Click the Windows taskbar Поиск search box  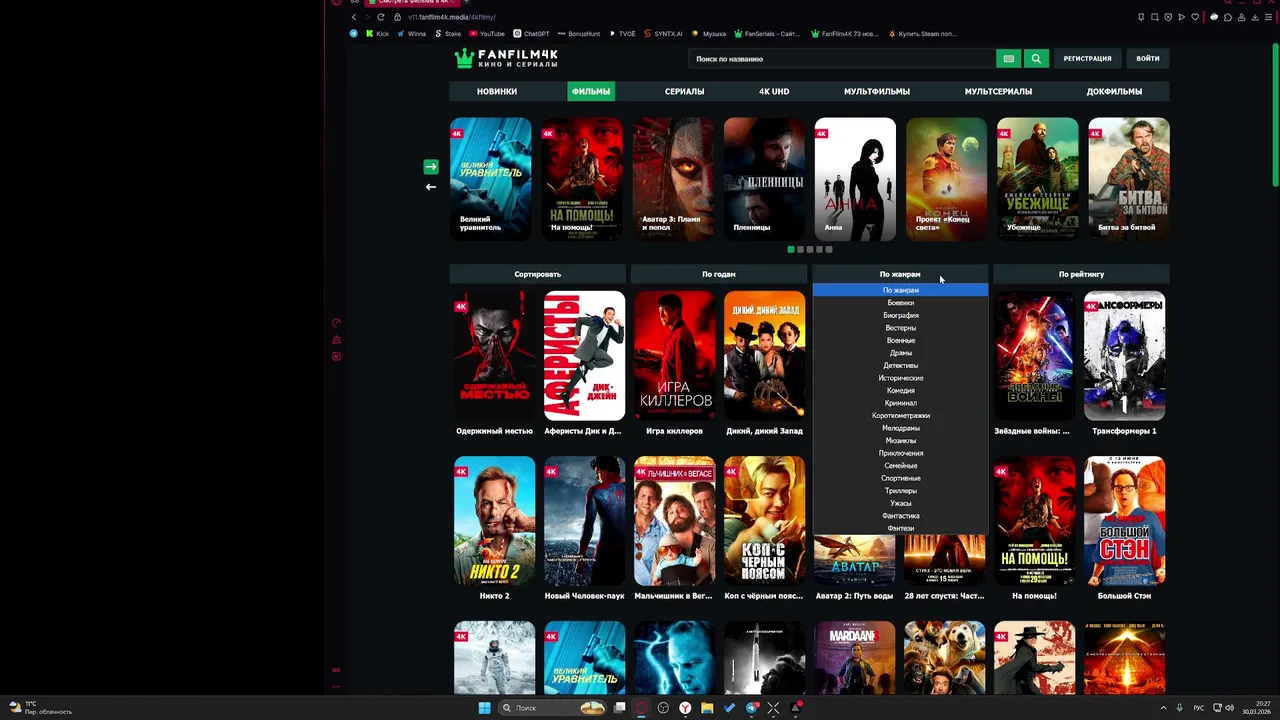tap(553, 708)
